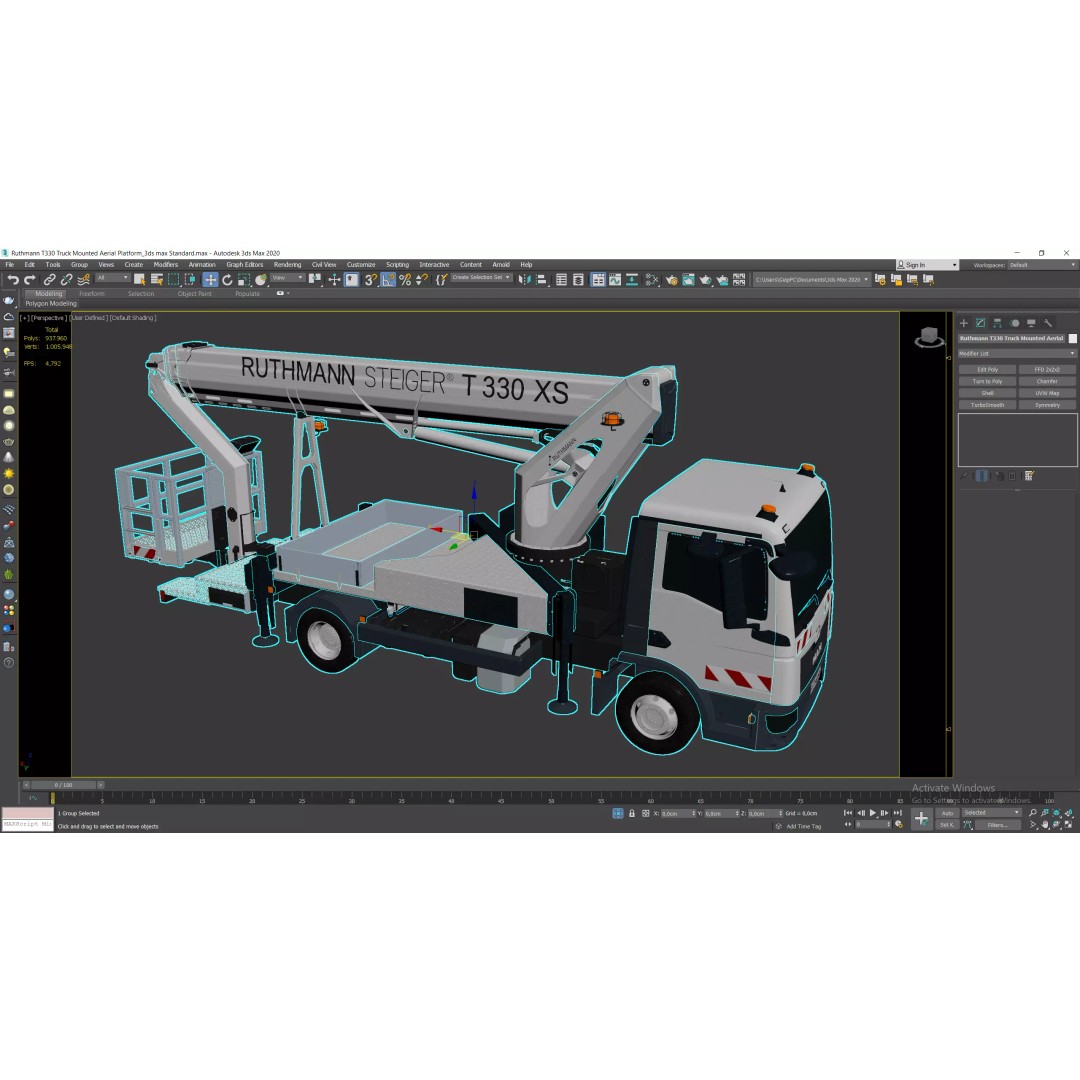Click the Align tool icon
Image resolution: width=1080 pixels, height=1080 pixels.
point(541,280)
